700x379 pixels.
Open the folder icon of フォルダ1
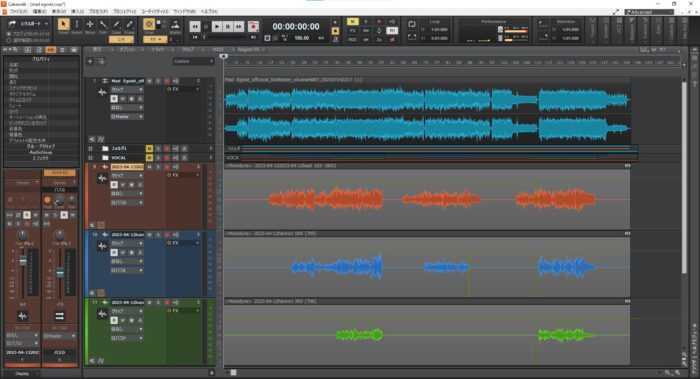[105, 148]
